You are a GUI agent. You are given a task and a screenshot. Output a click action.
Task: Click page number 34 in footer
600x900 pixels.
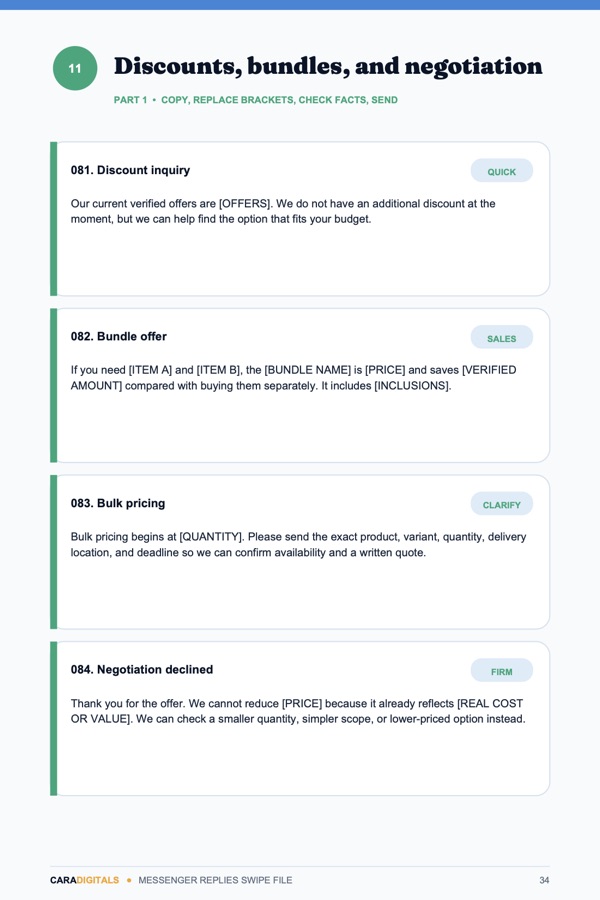544,880
